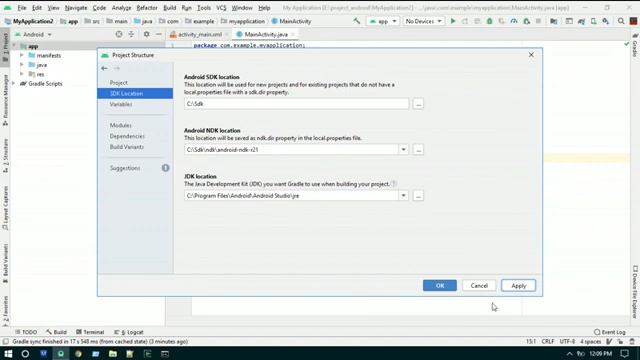
Task: Browse for Android SDK location with ellipsis button
Action: pyautogui.click(x=418, y=104)
